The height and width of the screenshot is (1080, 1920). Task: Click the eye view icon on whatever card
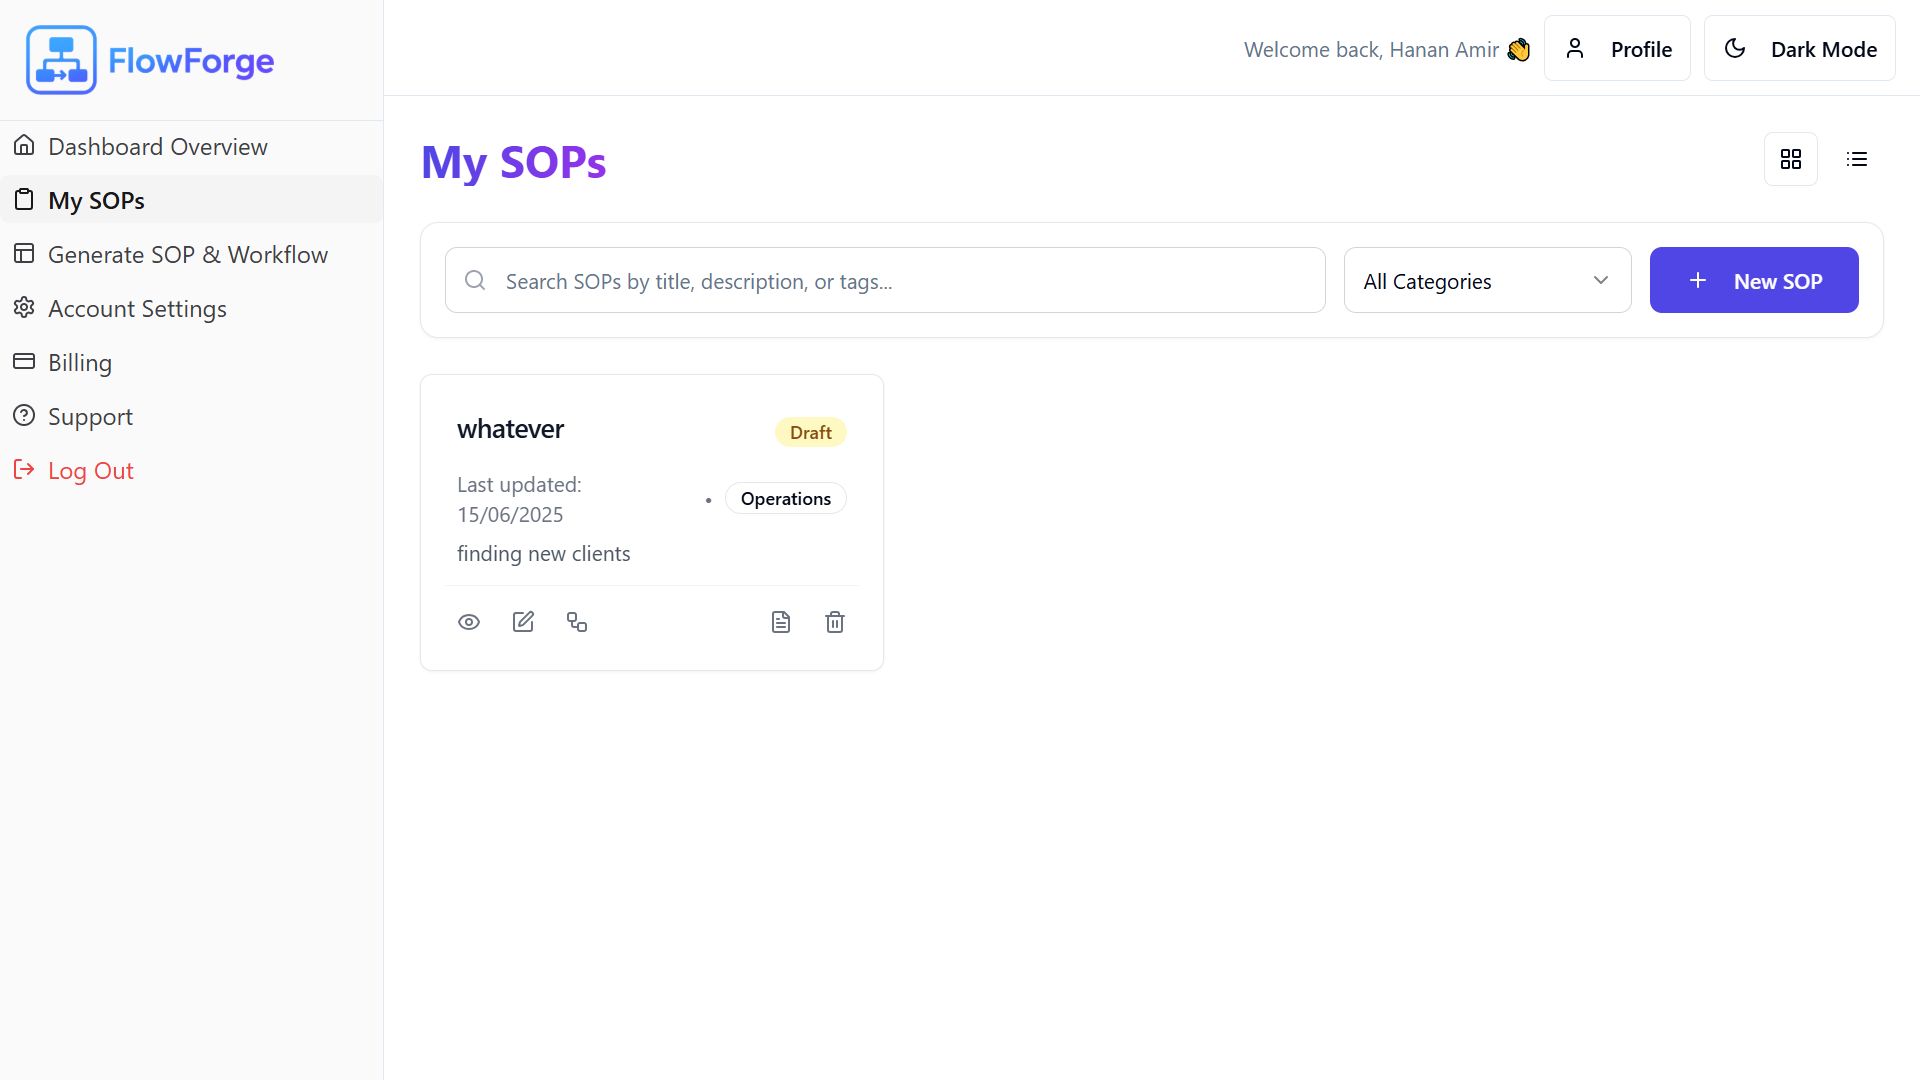coord(469,622)
